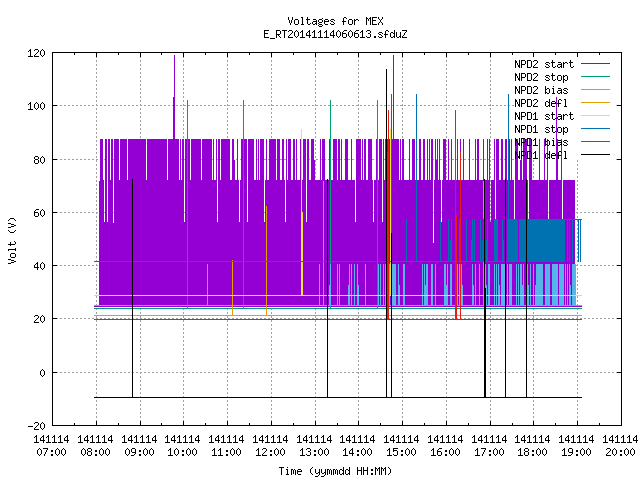Click the 07:00 time tick label
The image size is (640, 480).
point(51,452)
